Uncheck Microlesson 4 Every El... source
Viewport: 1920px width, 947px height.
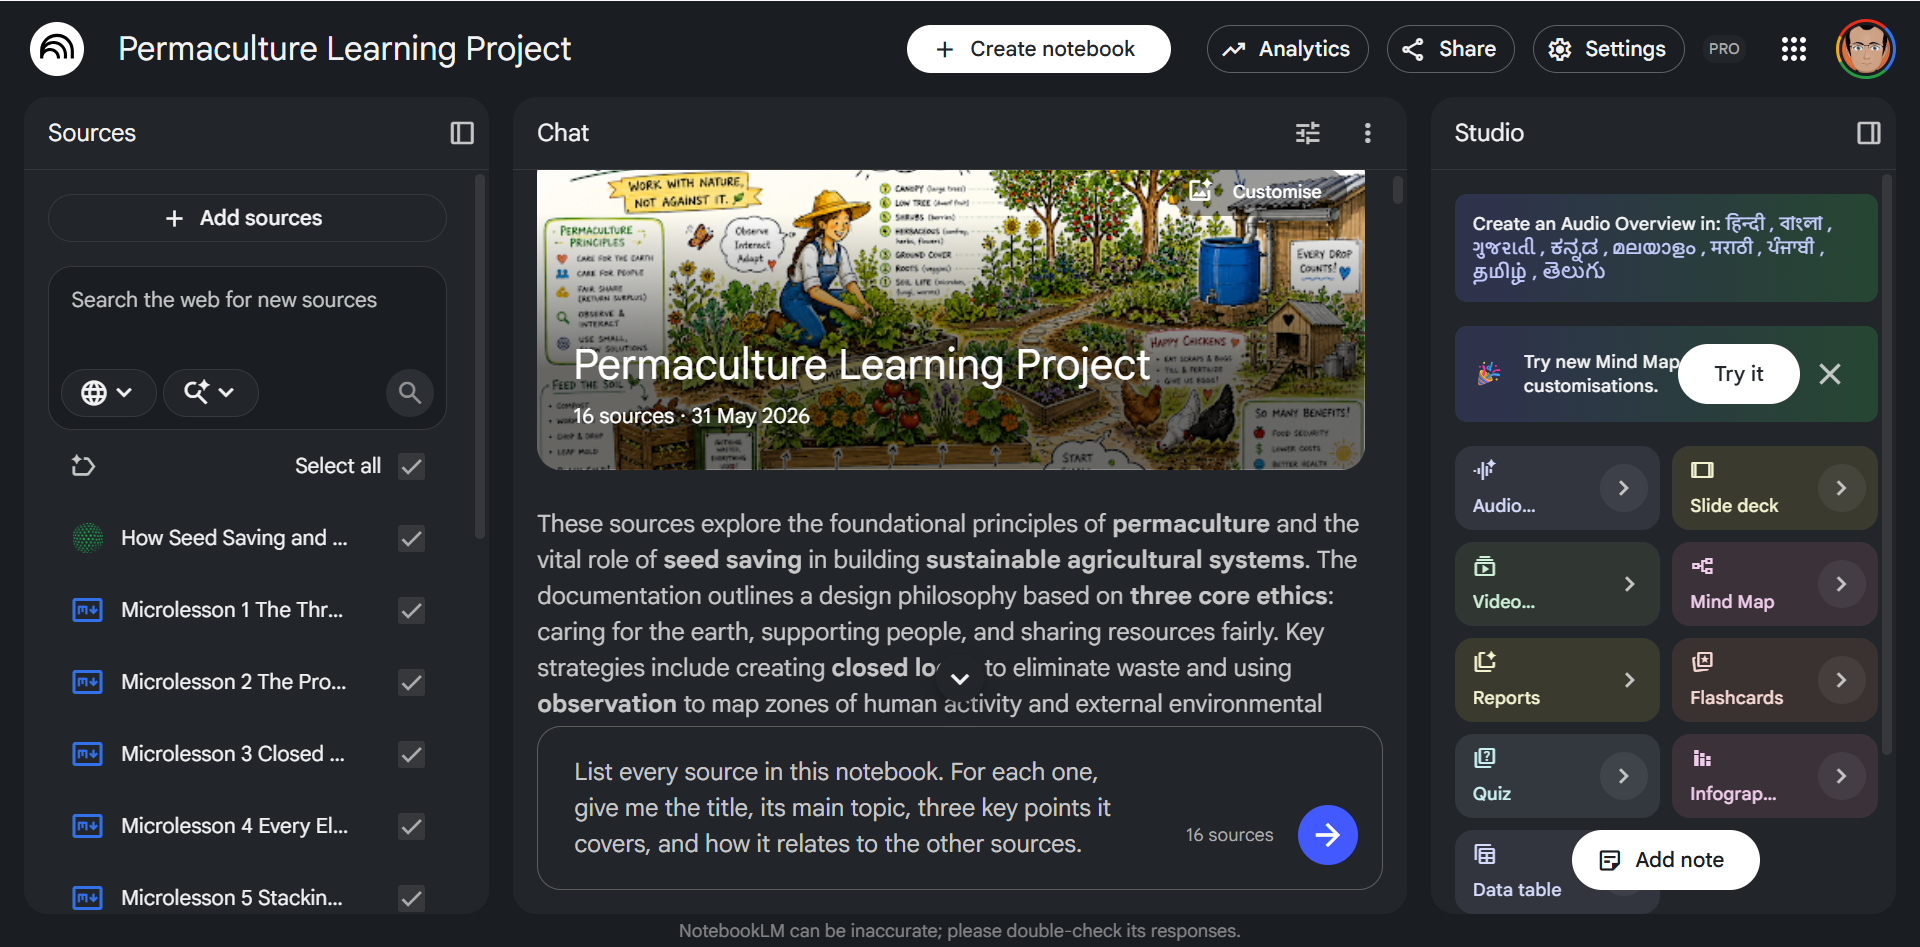point(411,826)
